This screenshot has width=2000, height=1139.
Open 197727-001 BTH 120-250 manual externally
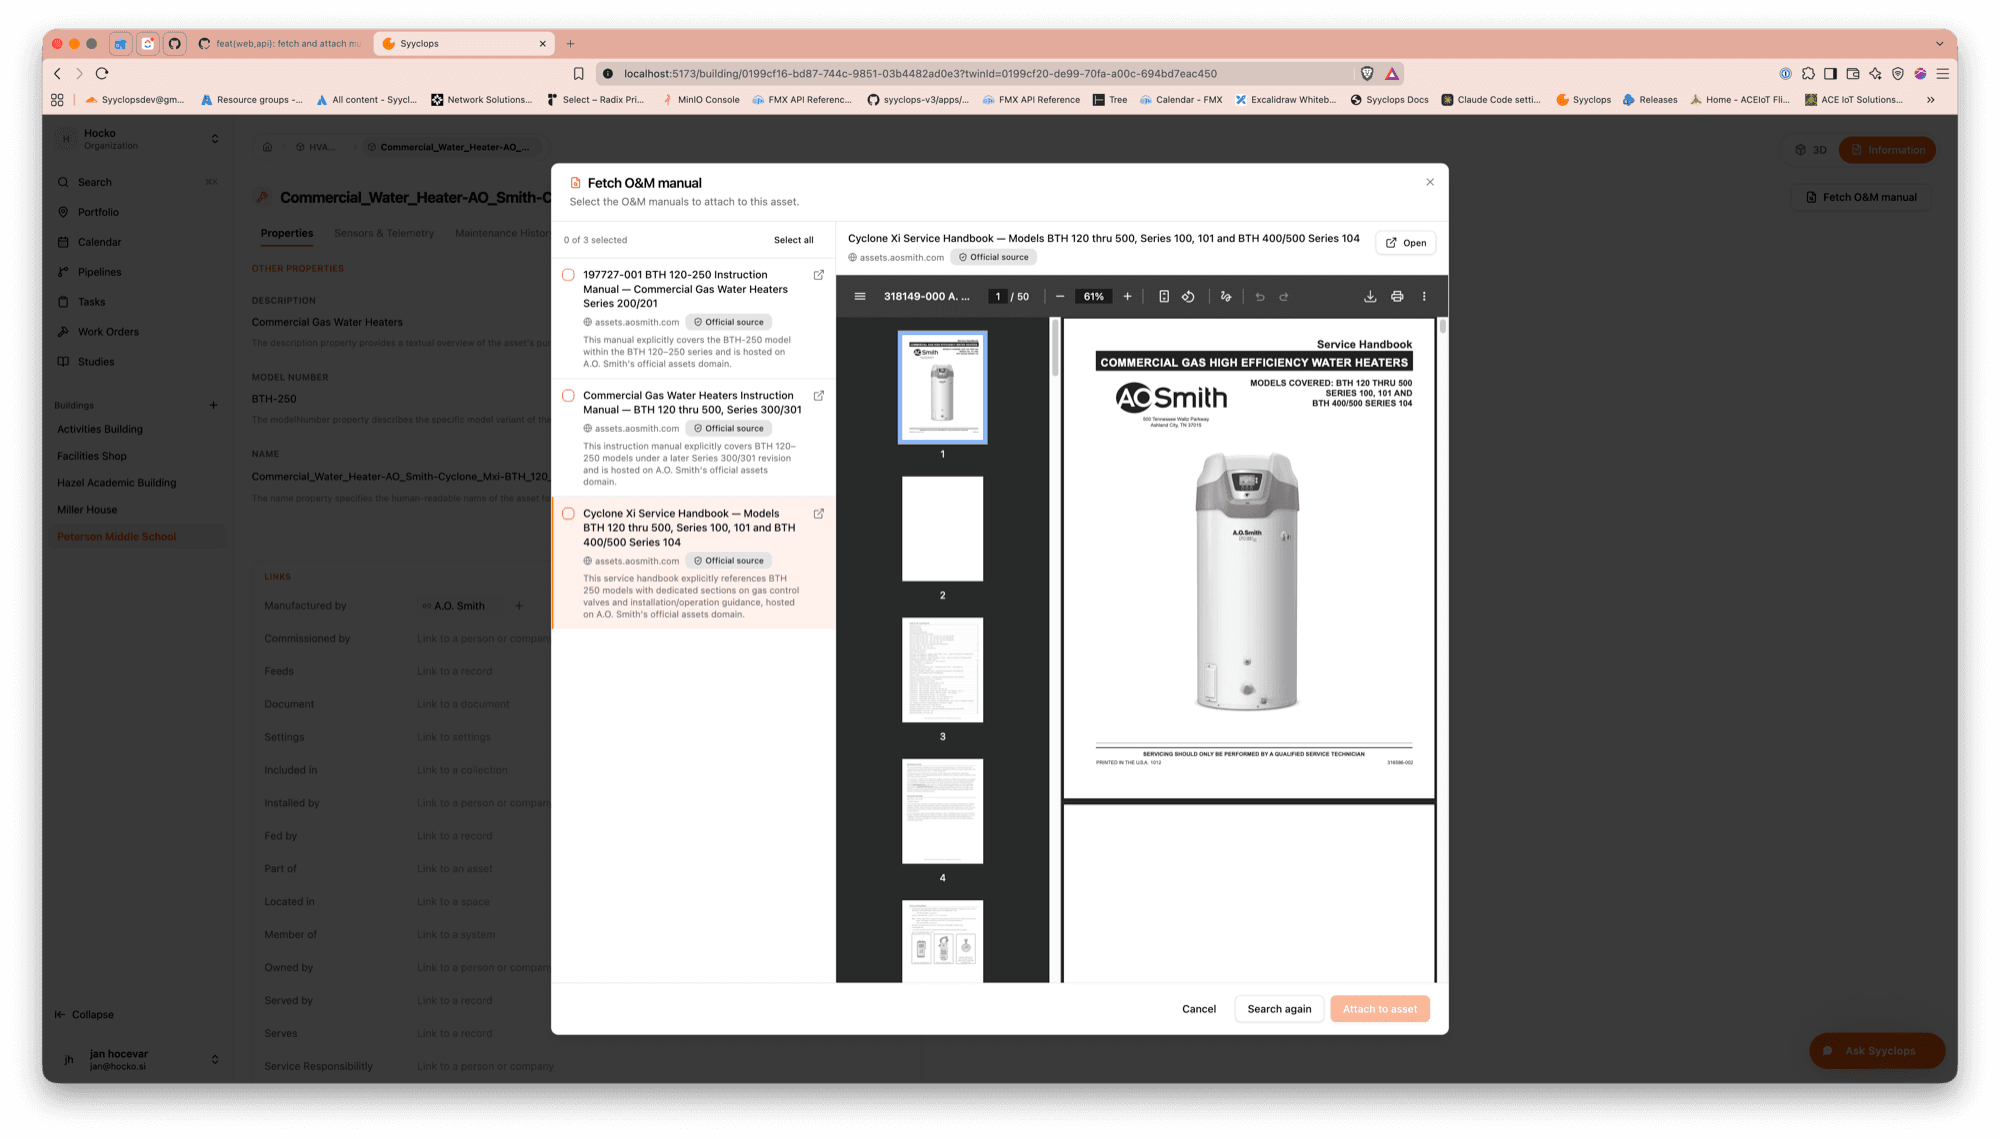(819, 275)
